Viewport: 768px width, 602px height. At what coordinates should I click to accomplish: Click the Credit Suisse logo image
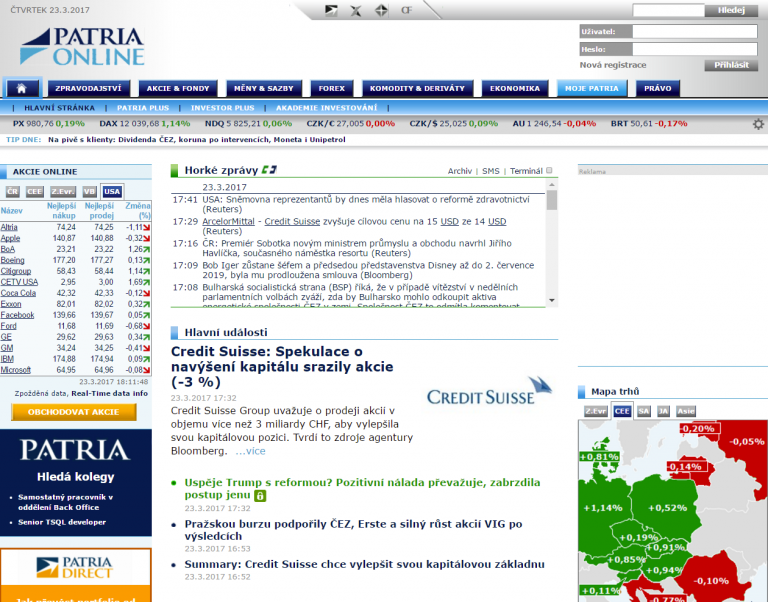point(489,396)
